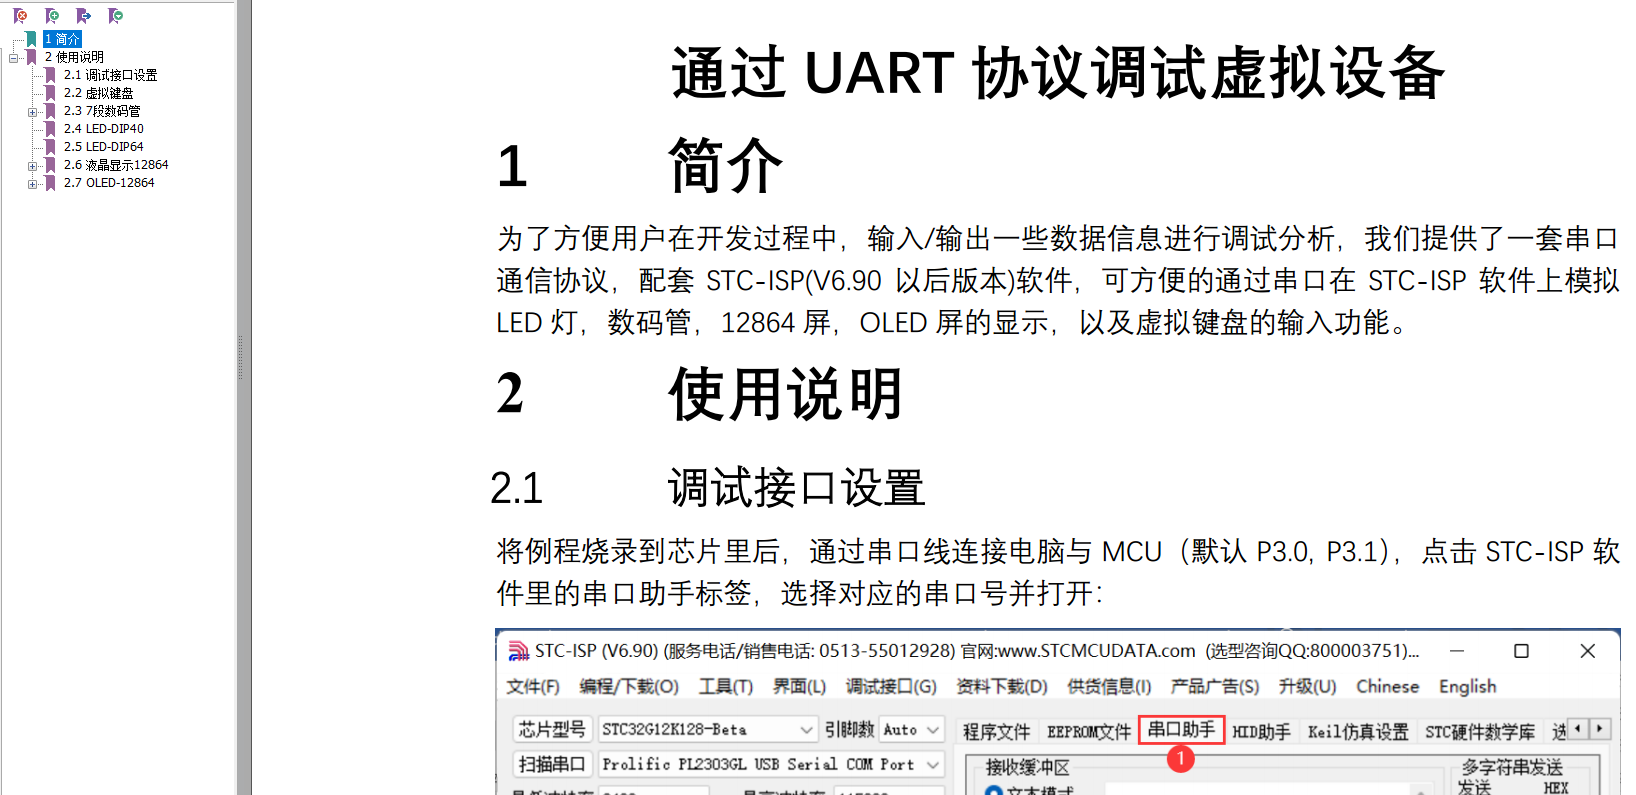Open the 文件(F) menu in STC-ISP image
Viewport: 1636px width, 795px height.
point(533,686)
